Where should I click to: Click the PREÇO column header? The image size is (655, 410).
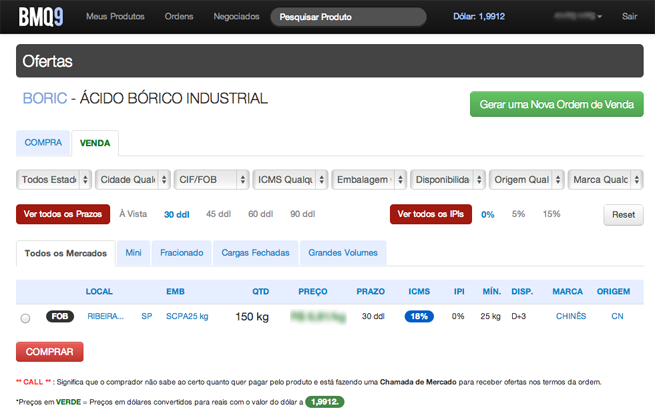312,292
